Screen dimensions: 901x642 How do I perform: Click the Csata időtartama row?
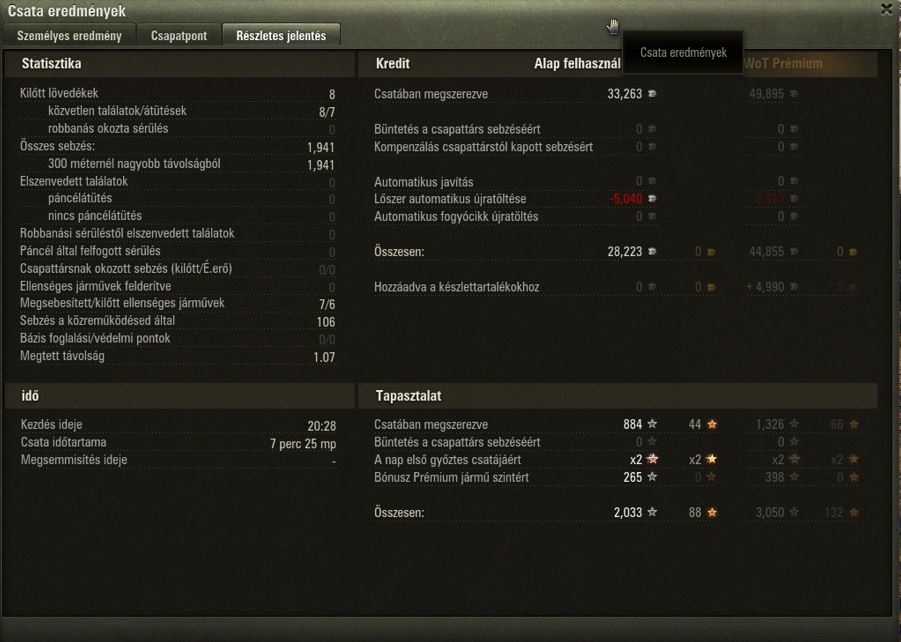click(178, 443)
